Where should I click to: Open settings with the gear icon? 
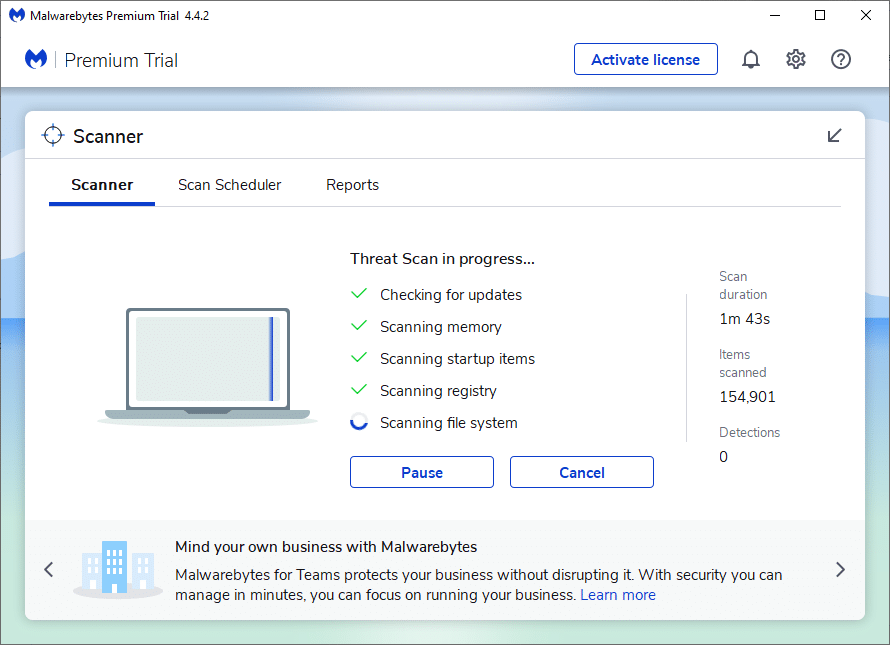[796, 59]
